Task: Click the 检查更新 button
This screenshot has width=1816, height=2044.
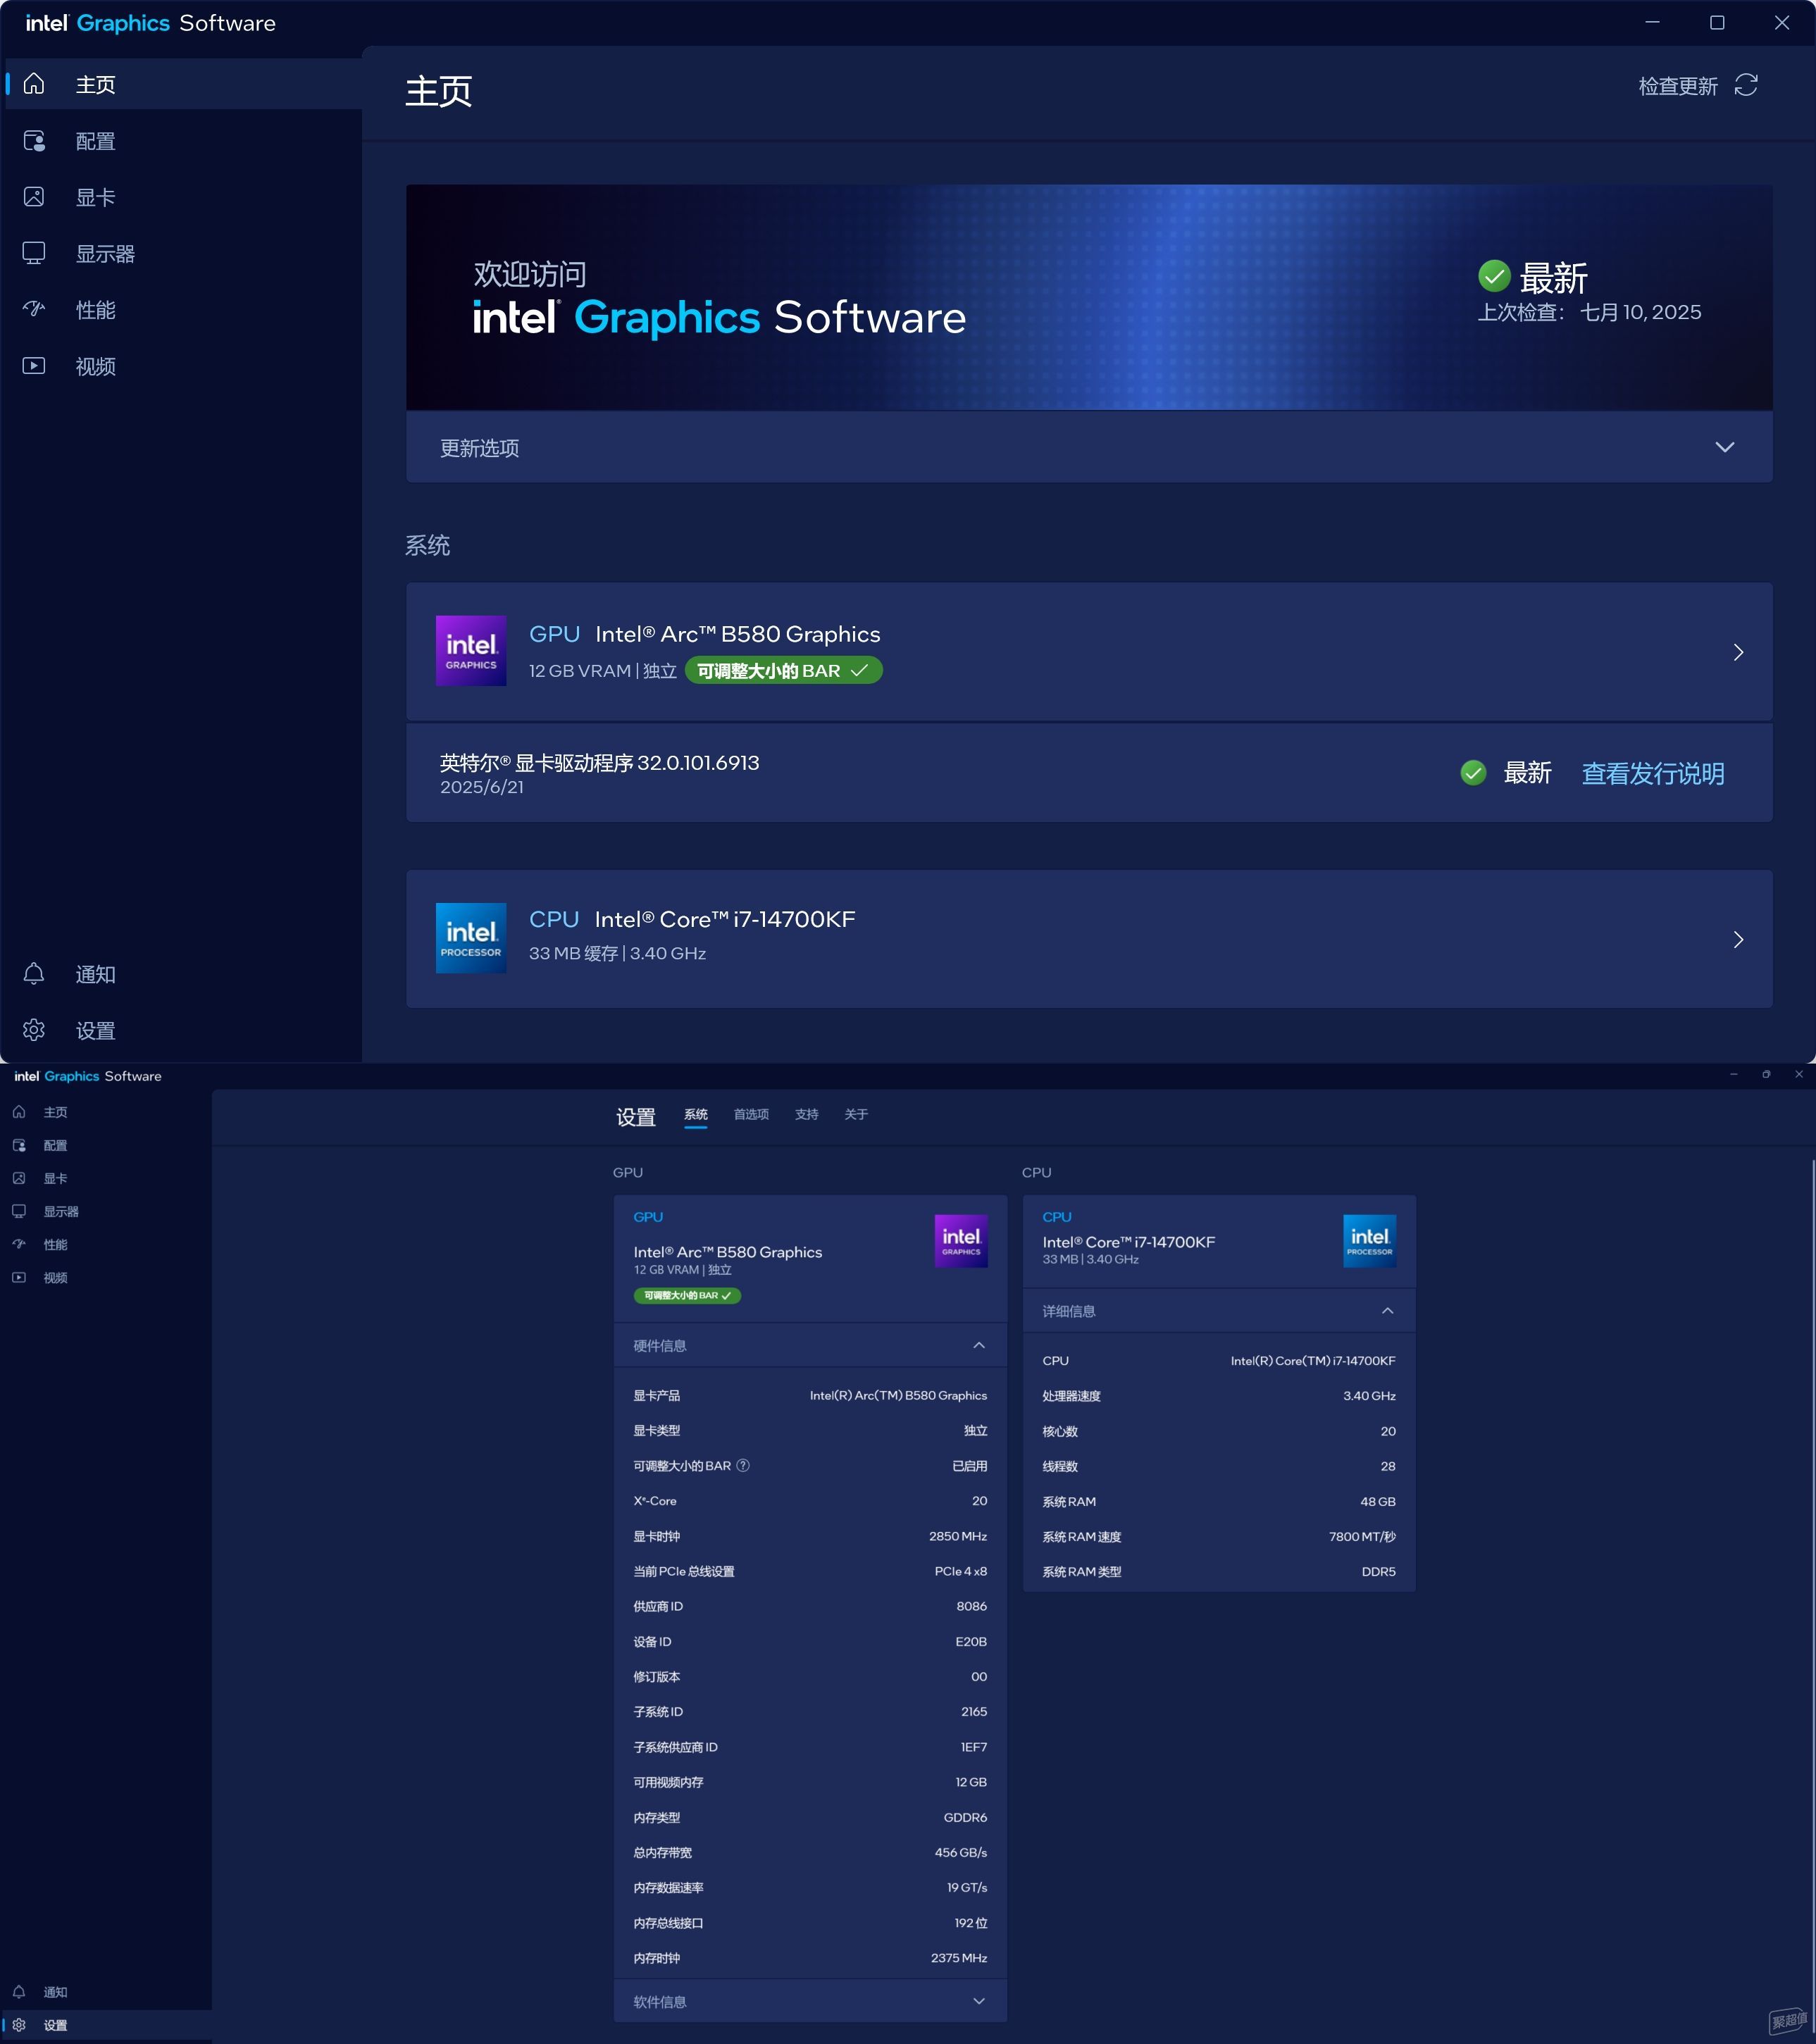Action: tap(1678, 86)
